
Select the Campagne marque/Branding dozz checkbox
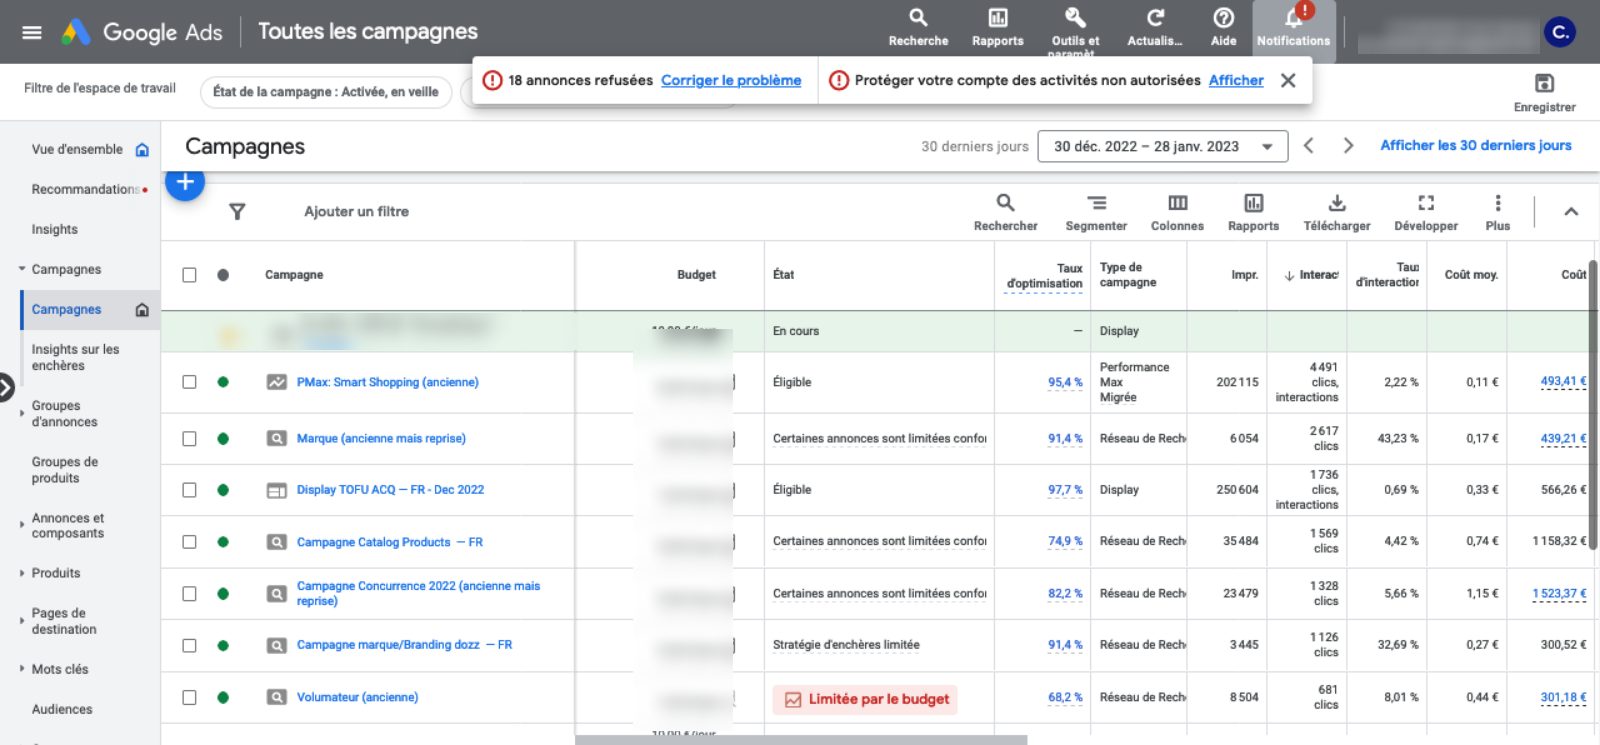[x=189, y=645]
